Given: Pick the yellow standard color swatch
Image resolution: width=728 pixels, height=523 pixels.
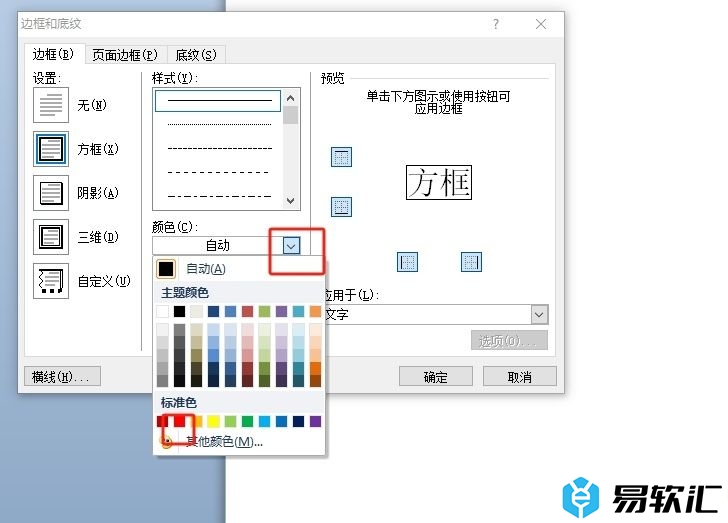Looking at the screenshot, I should tap(214, 421).
